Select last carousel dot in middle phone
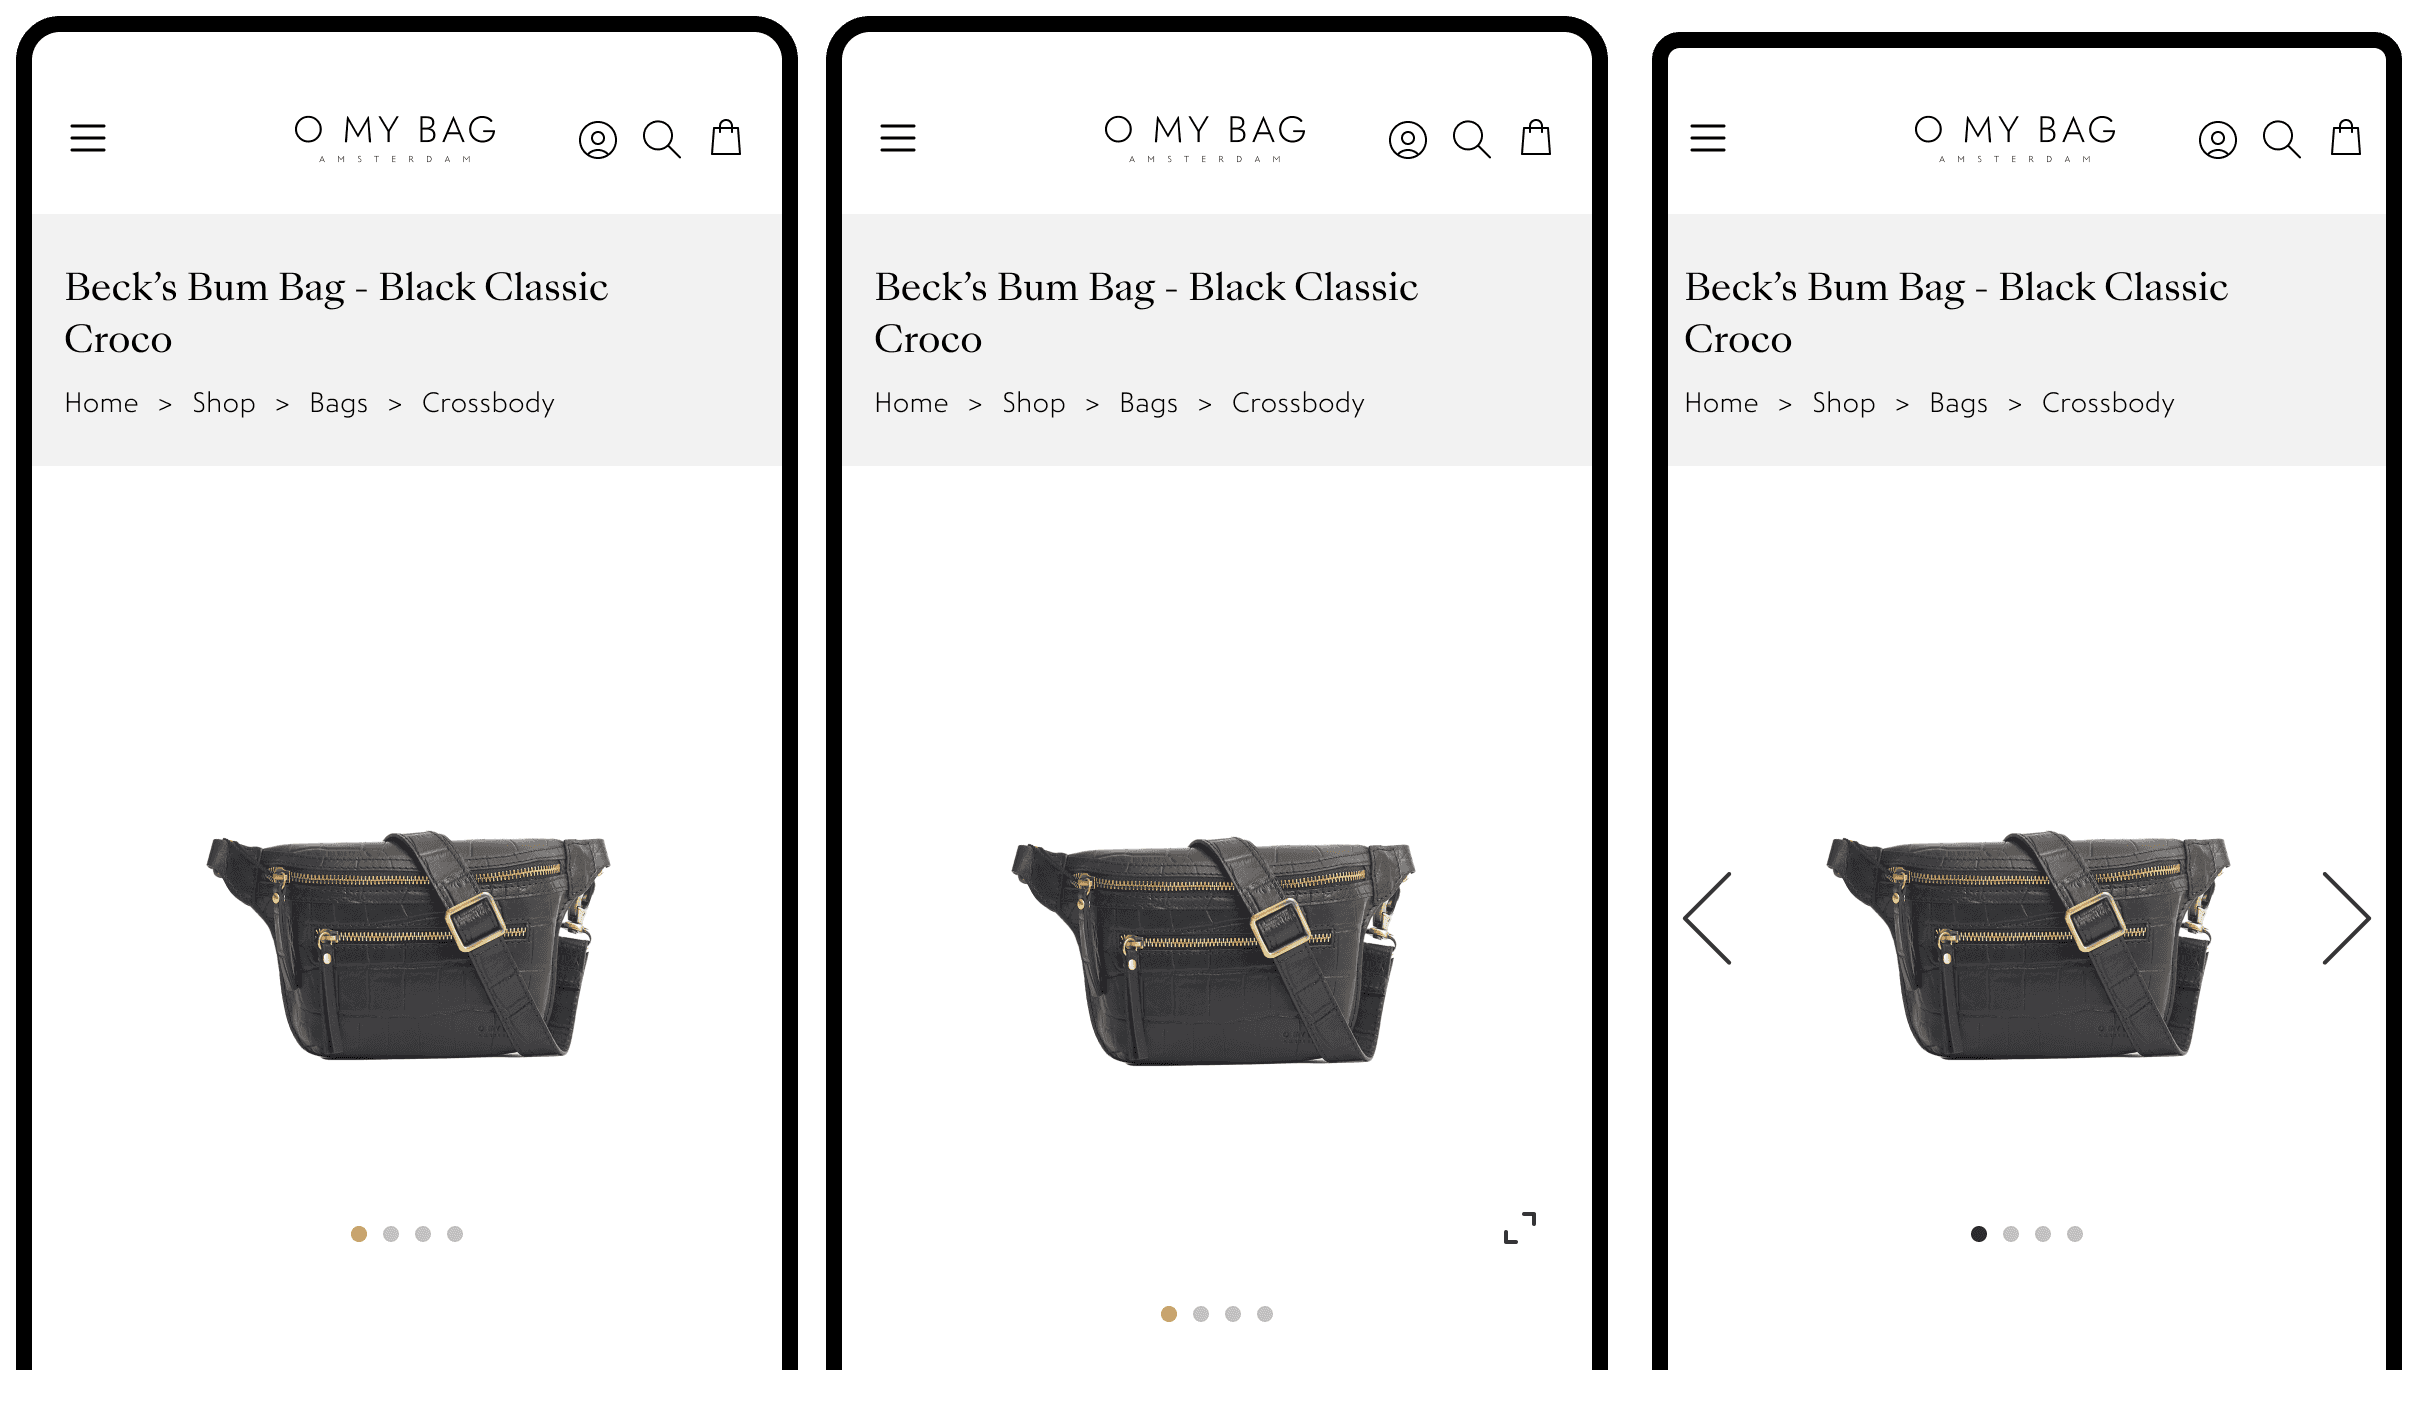Image resolution: width=2424 pixels, height=1410 pixels. [x=1265, y=1314]
